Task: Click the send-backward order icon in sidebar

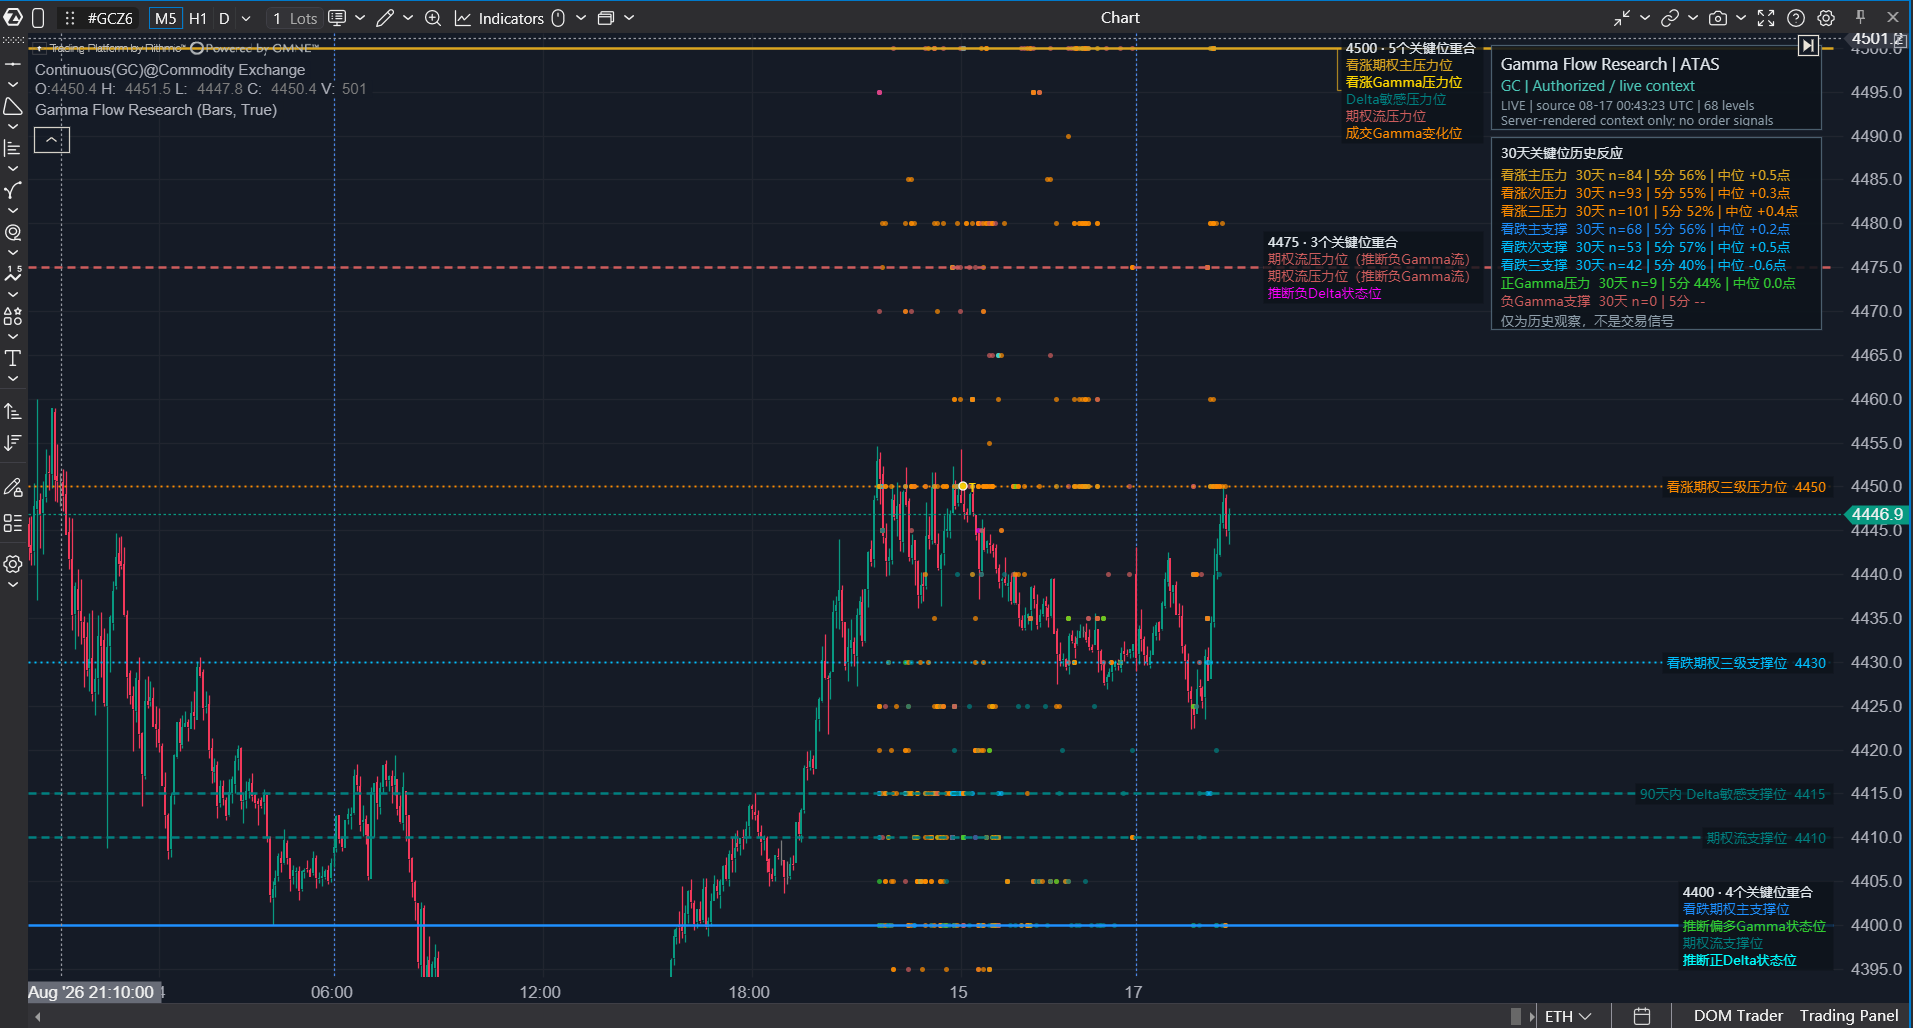Action: 13,443
